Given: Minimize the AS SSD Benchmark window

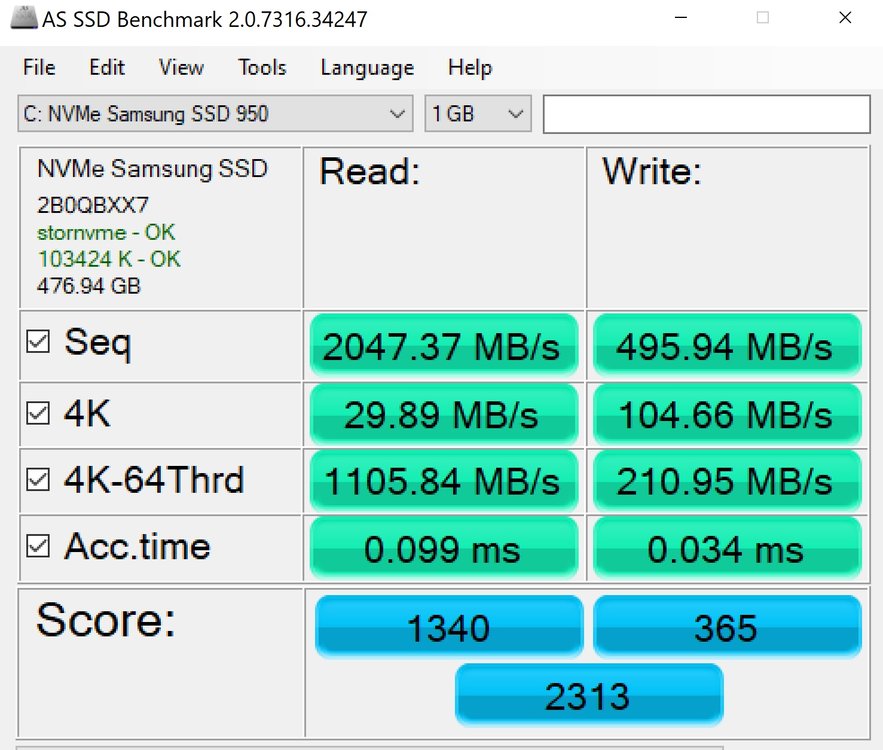Looking at the screenshot, I should click(x=681, y=18).
